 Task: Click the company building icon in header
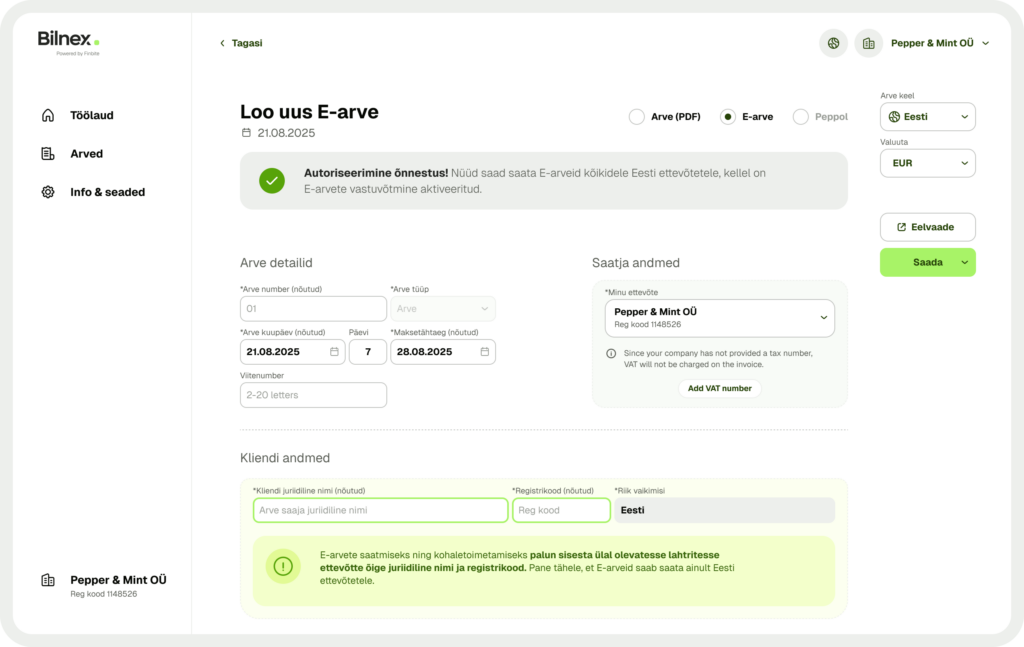coord(868,43)
